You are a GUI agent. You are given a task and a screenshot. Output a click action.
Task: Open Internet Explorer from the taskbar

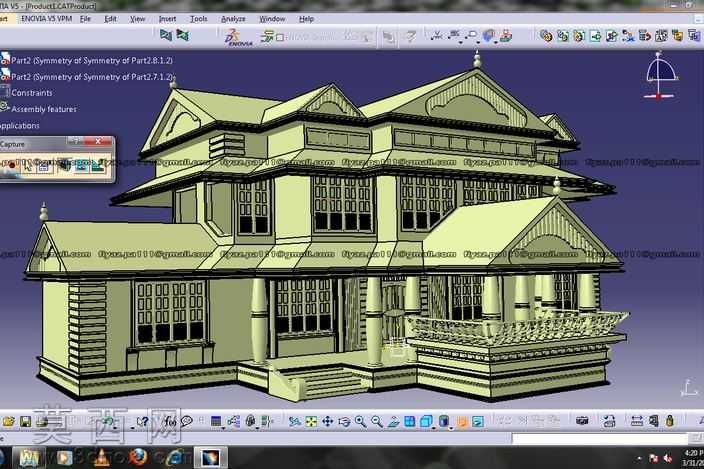pyautogui.click(x=174, y=457)
